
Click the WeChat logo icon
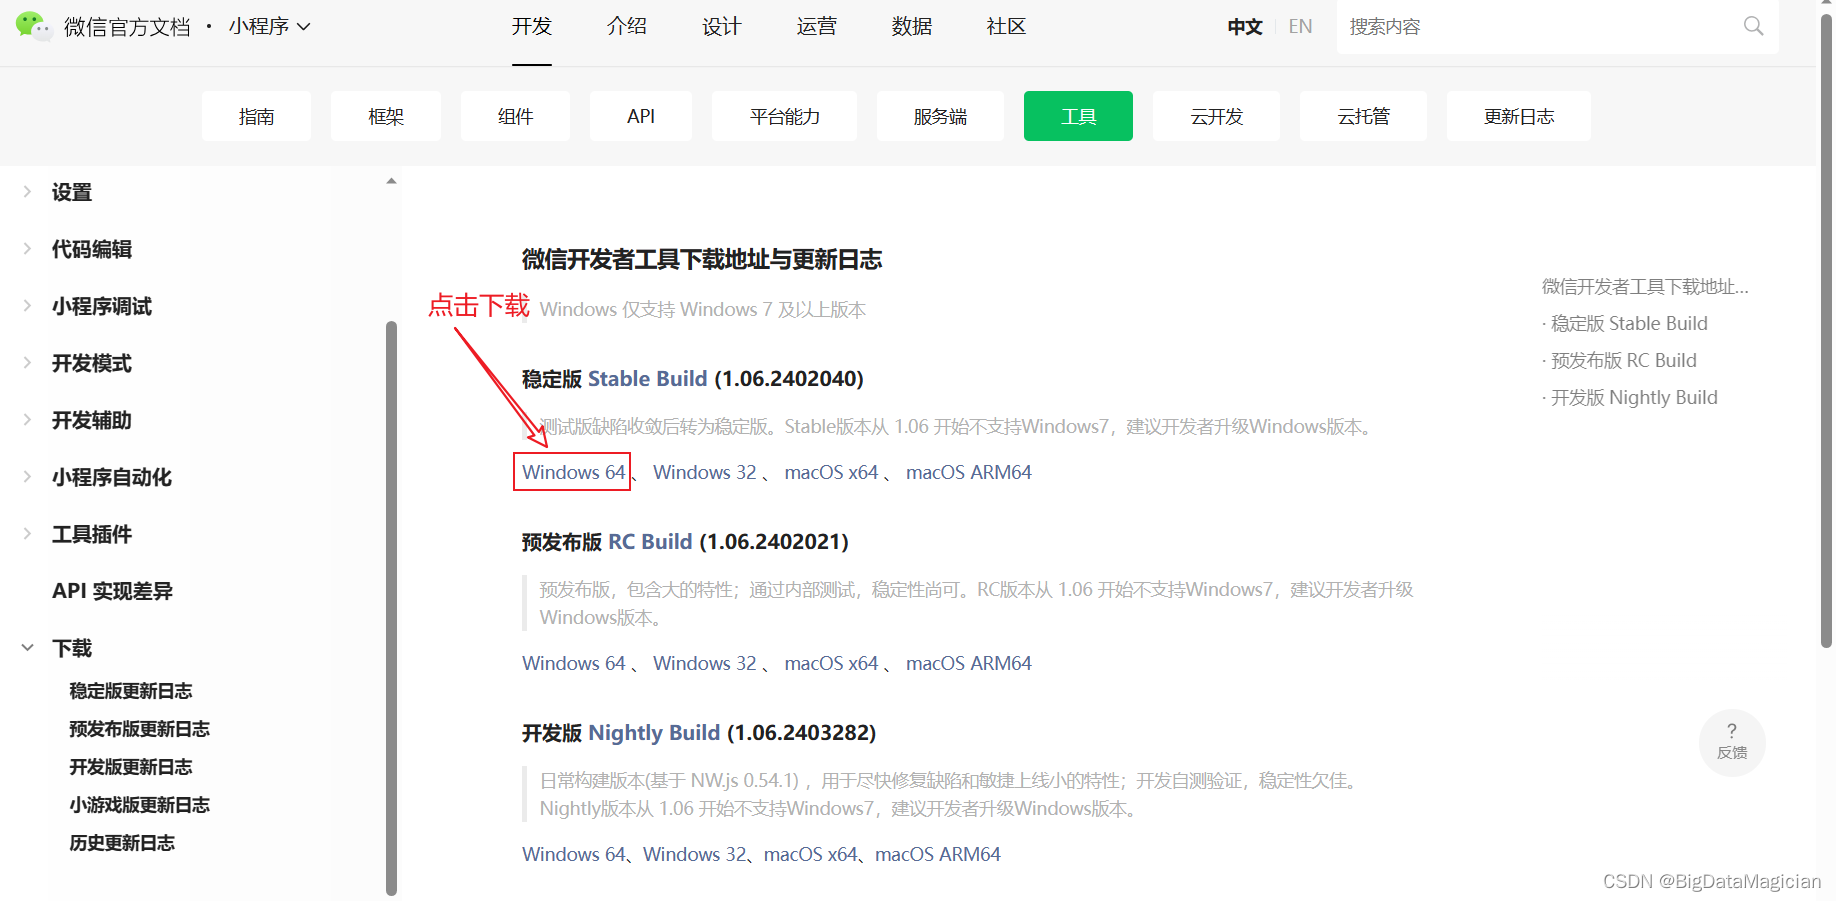[x=33, y=26]
